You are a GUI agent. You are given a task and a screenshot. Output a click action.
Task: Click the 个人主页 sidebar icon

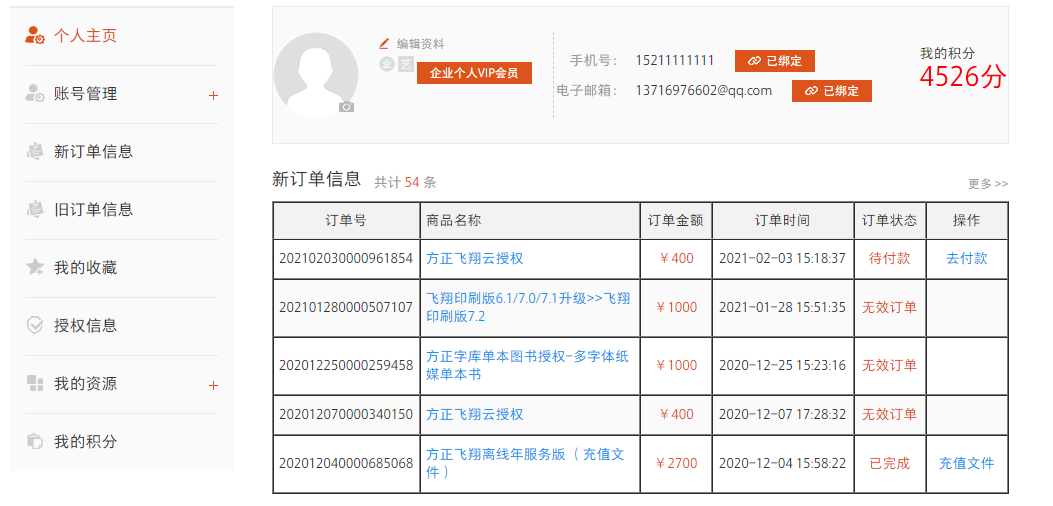35,36
